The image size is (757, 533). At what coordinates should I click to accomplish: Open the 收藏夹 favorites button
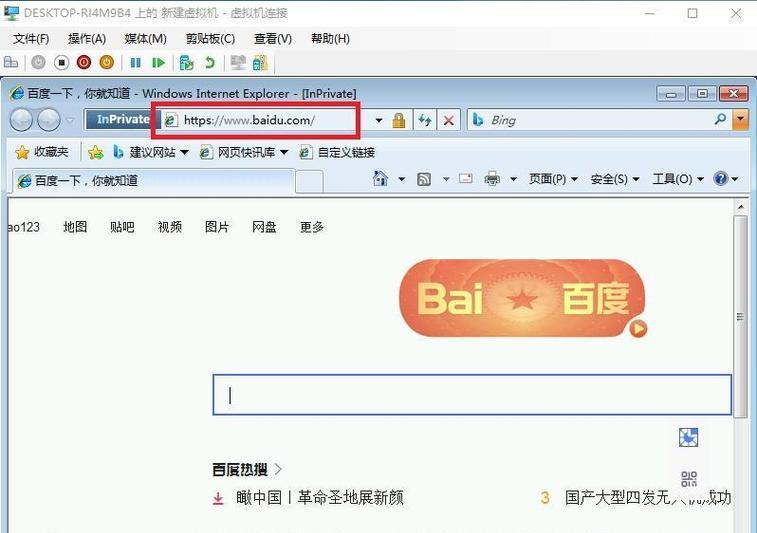click(42, 153)
